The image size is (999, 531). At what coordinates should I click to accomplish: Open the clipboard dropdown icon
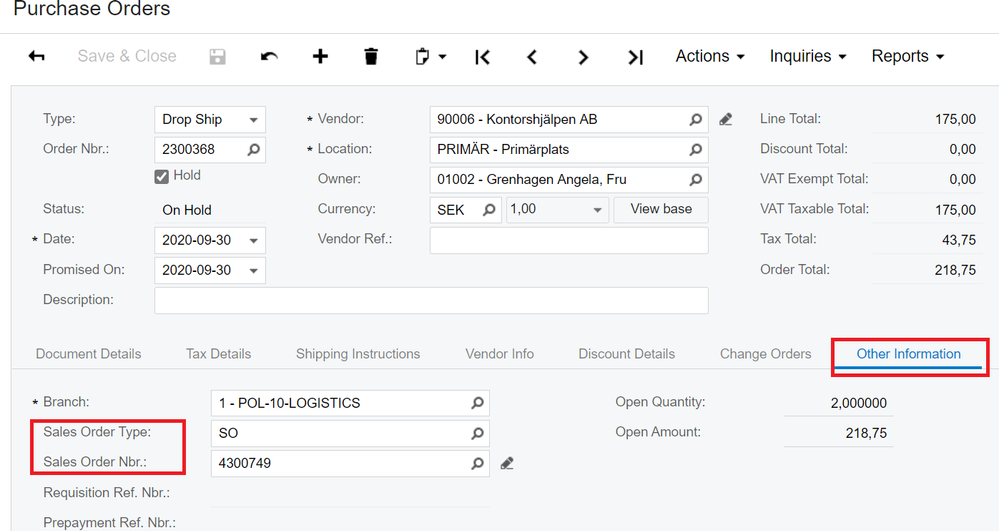click(x=430, y=57)
